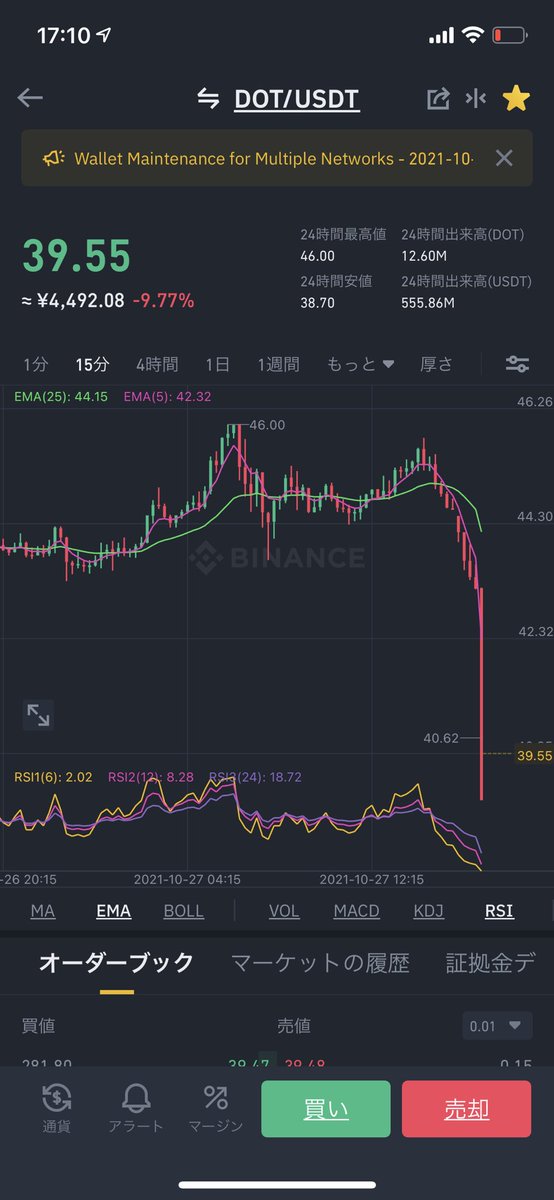Expand the もっと timeframe dropdown

[x=360, y=364]
